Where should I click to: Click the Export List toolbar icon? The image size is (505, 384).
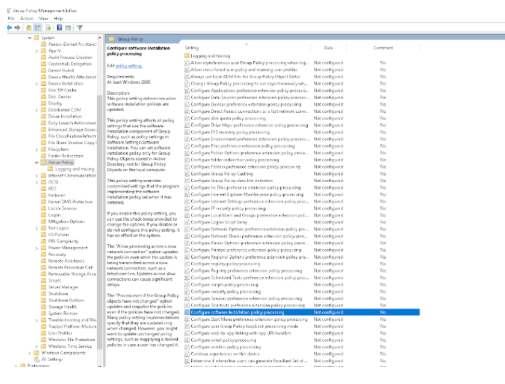tap(49, 28)
